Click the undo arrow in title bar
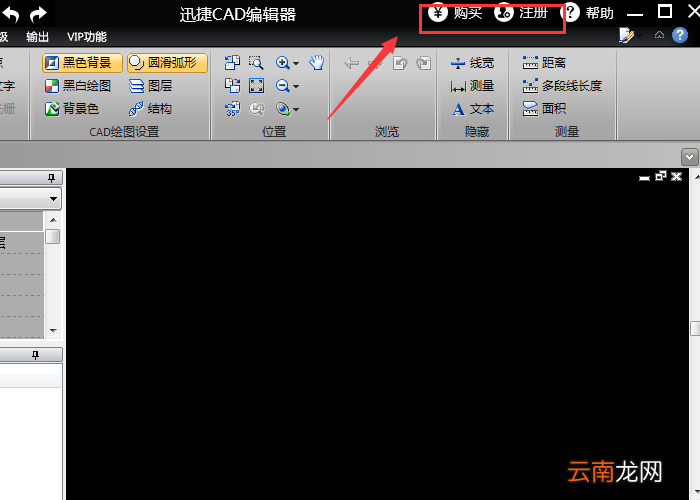 tap(11, 14)
